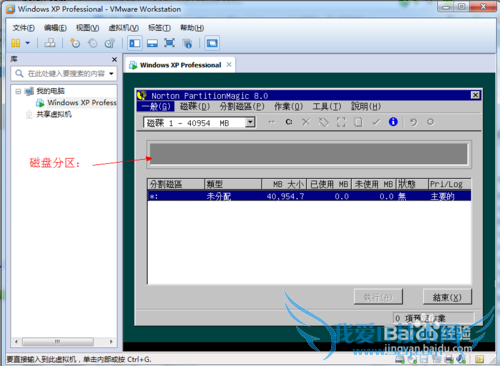Screen dimensions: 500x366
Task: Open the 磁碟(D) menu in PartitionMagic
Action: [195, 107]
